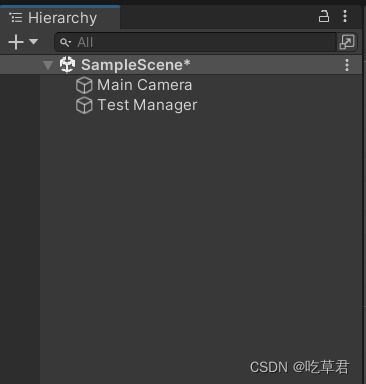Click the plus button to create an object
Screen dimensions: 366x384
[x=16, y=42]
